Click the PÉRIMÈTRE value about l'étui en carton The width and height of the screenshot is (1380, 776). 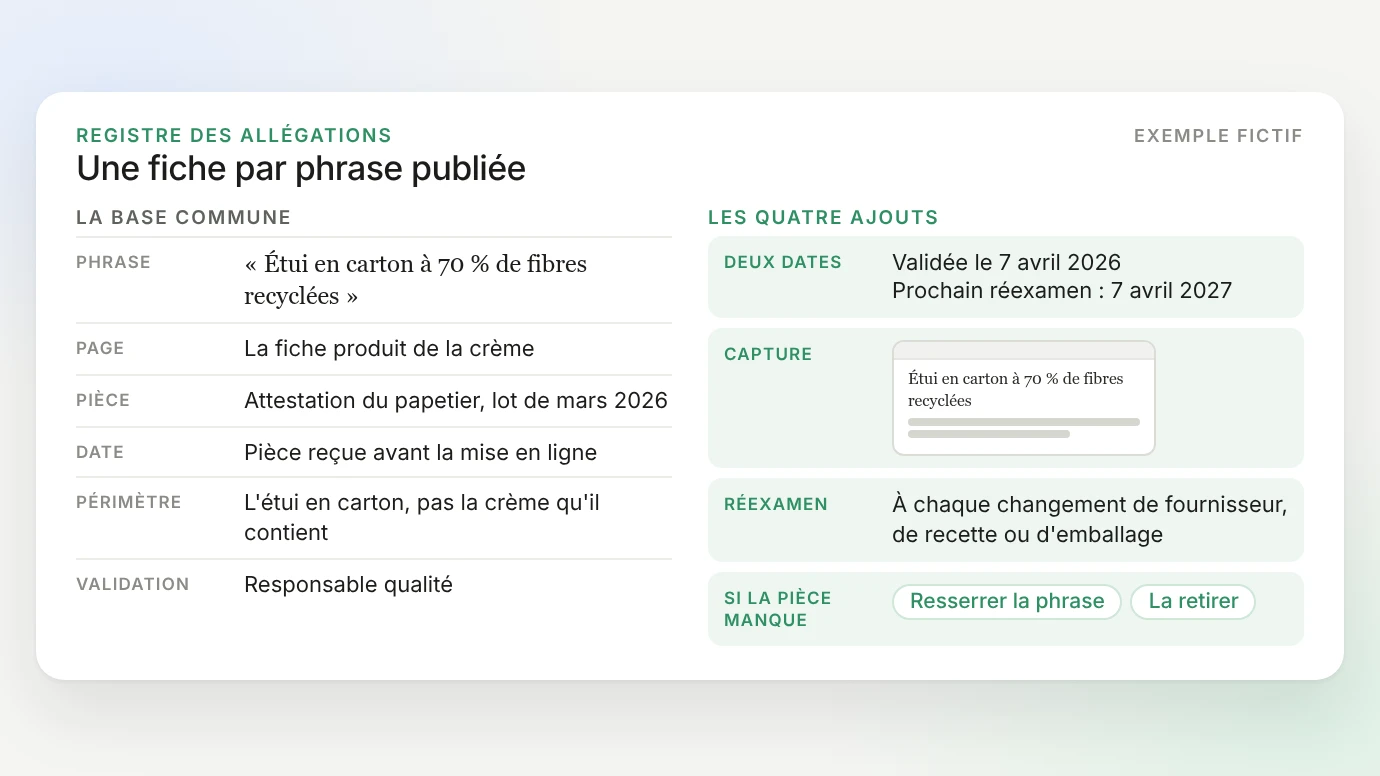[x=422, y=518]
